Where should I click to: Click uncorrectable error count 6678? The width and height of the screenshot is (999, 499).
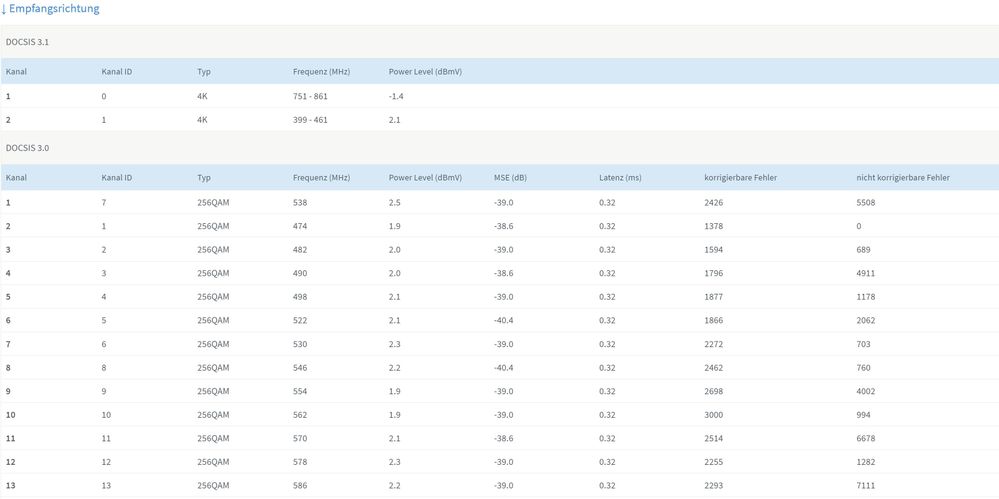point(866,438)
